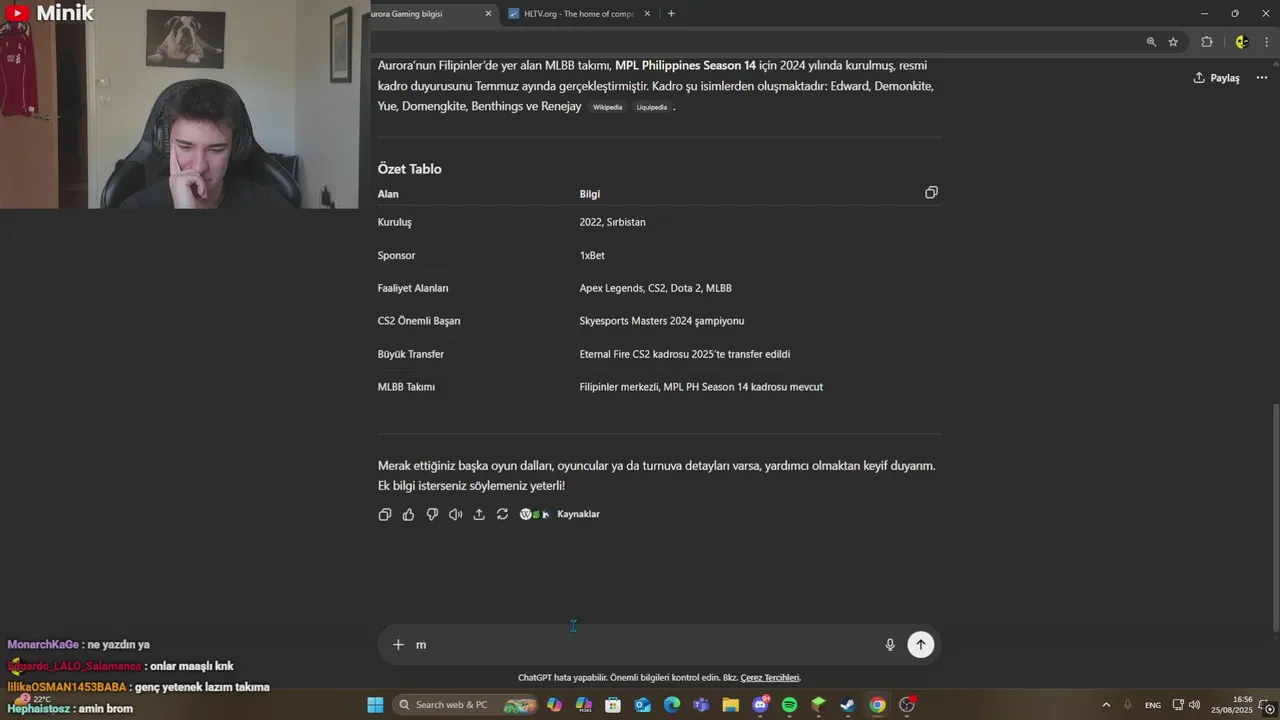Viewport: 1280px width, 720px height.
Task: Open Spotify from taskbar
Action: (789, 705)
